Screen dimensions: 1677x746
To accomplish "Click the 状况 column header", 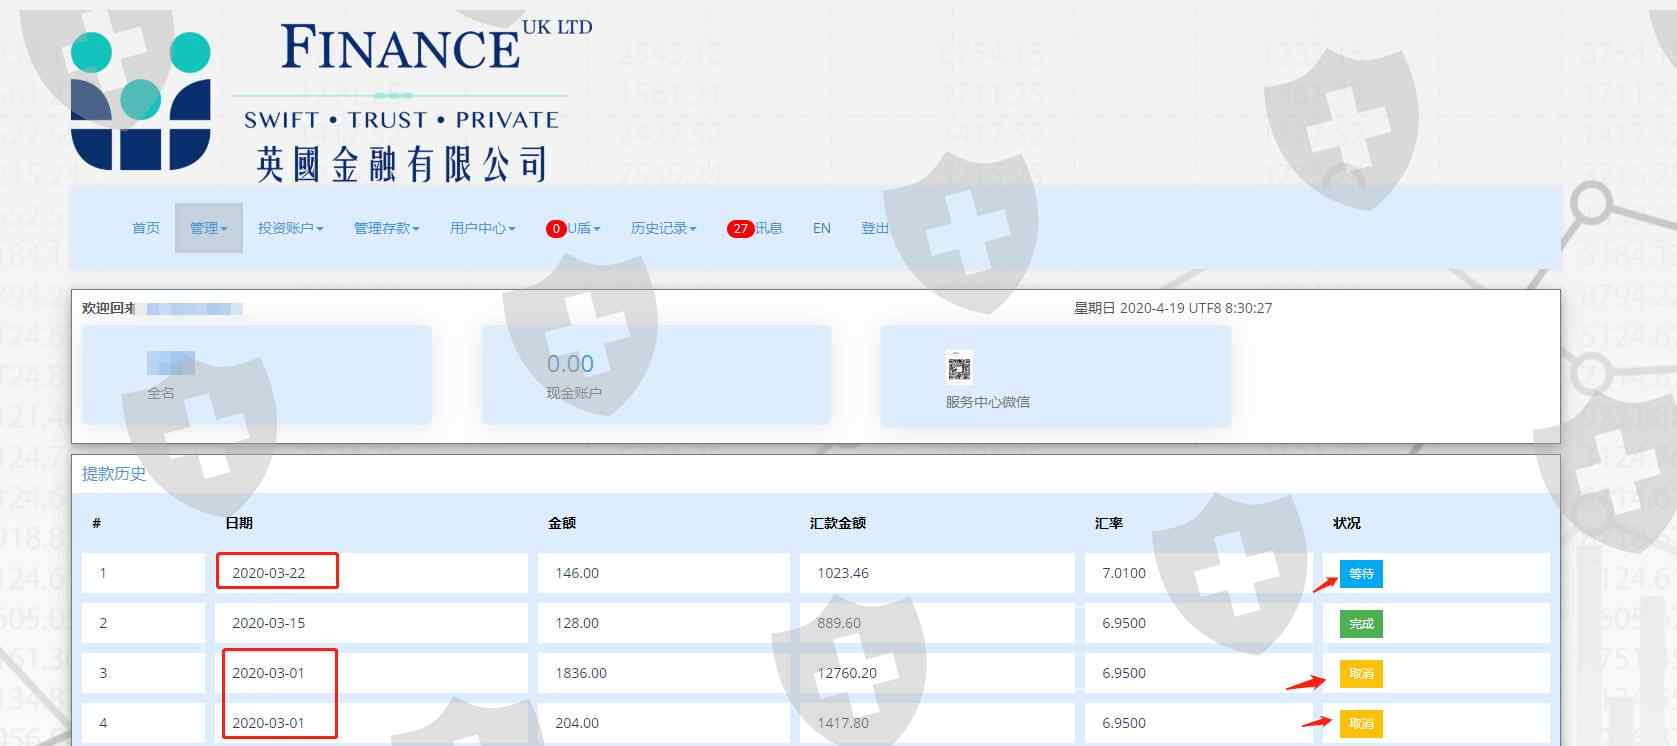I will 1347,523.
